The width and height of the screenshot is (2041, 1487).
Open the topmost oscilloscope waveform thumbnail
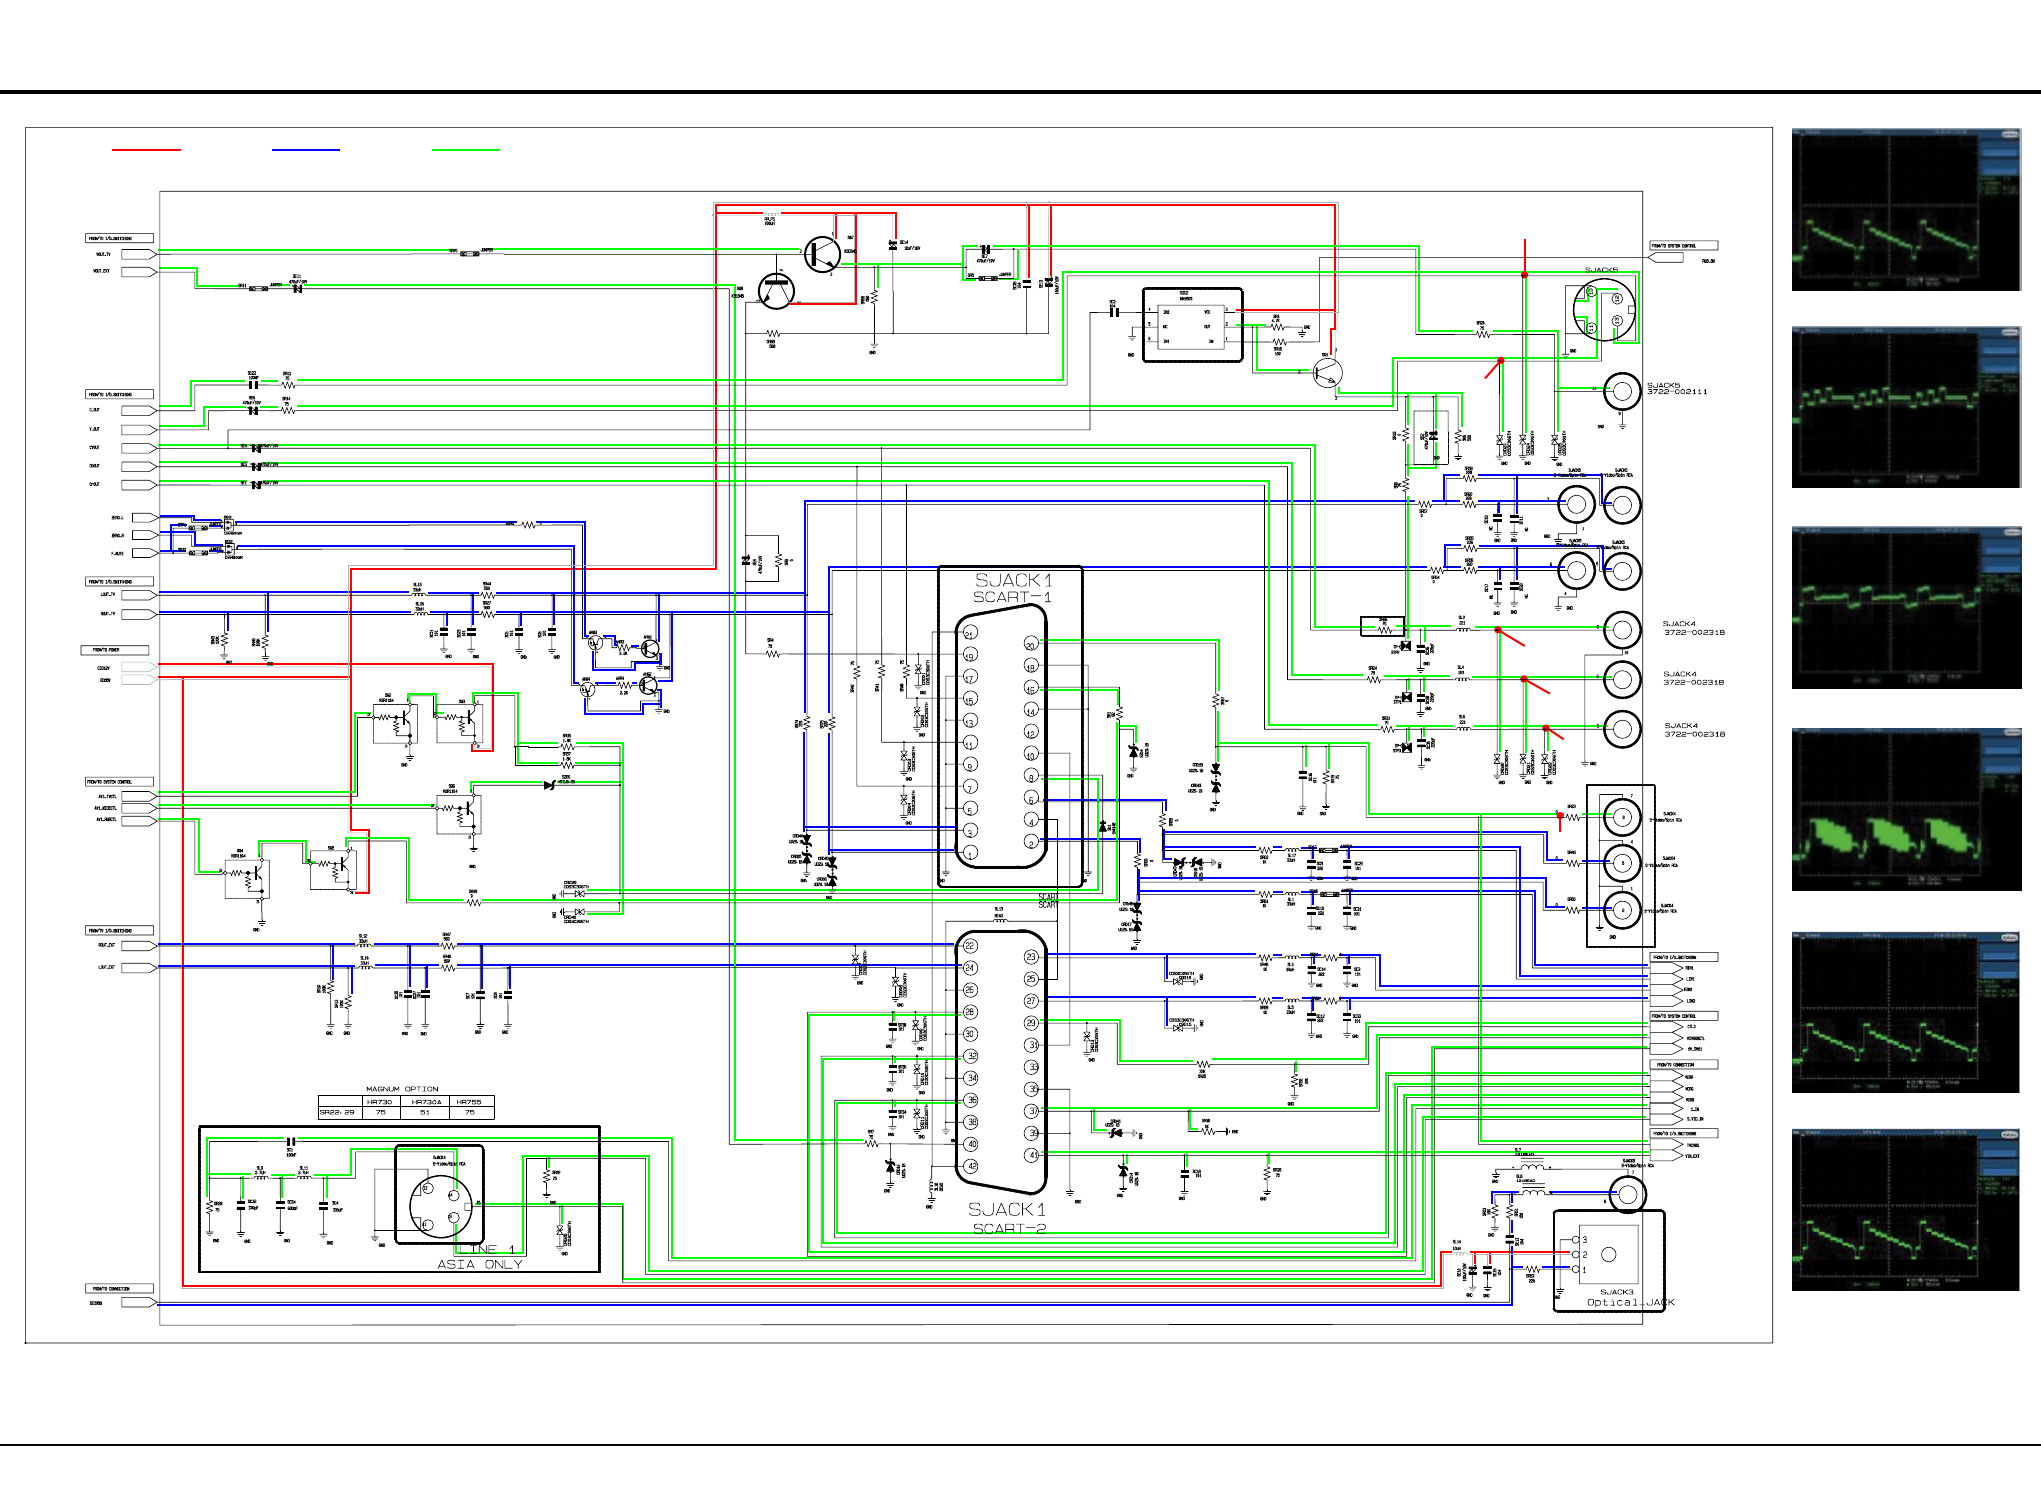click(1905, 210)
